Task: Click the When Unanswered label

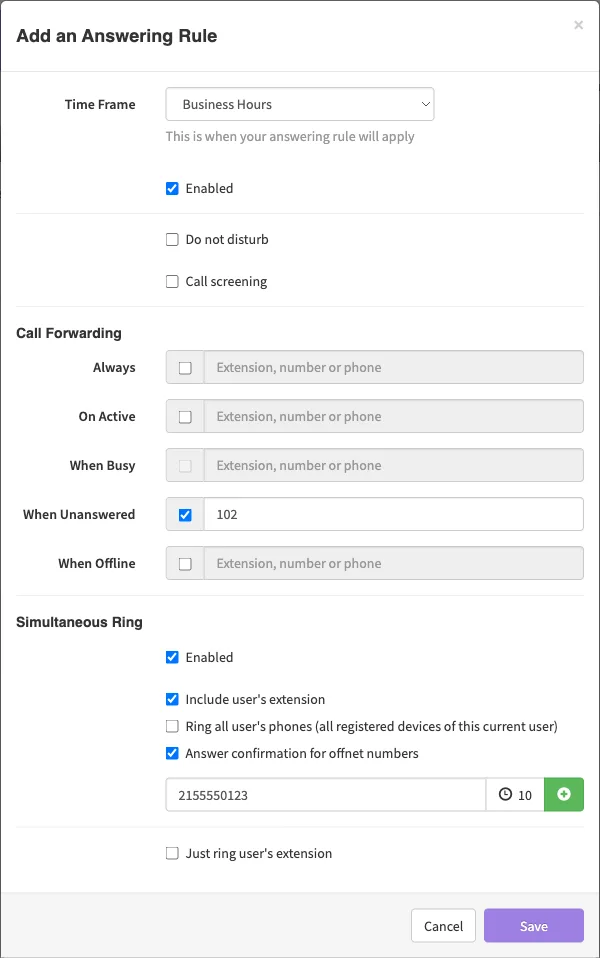Action: tap(79, 514)
